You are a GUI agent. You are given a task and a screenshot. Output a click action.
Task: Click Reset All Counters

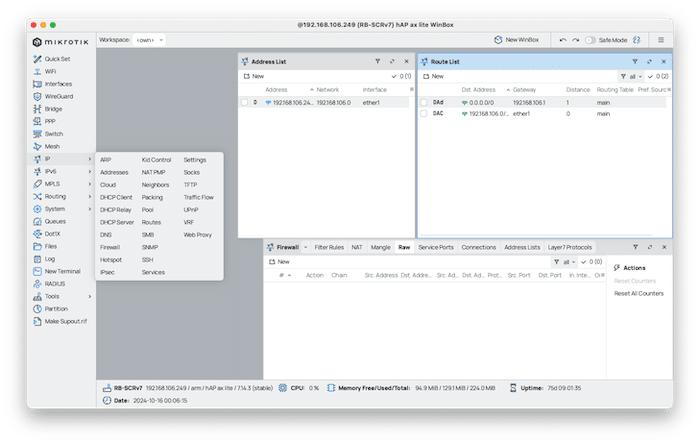[639, 294]
